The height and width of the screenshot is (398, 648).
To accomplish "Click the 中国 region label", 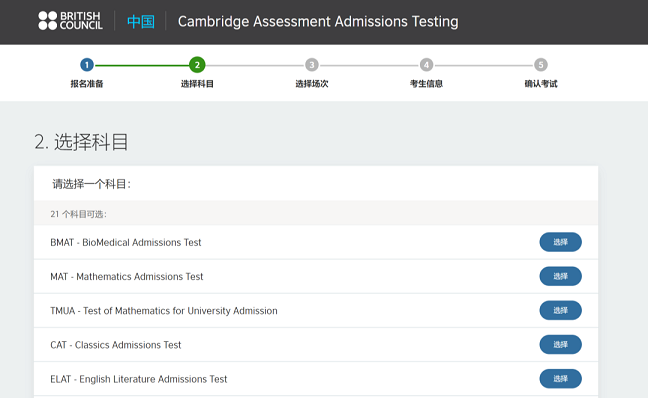I will 141,21.
